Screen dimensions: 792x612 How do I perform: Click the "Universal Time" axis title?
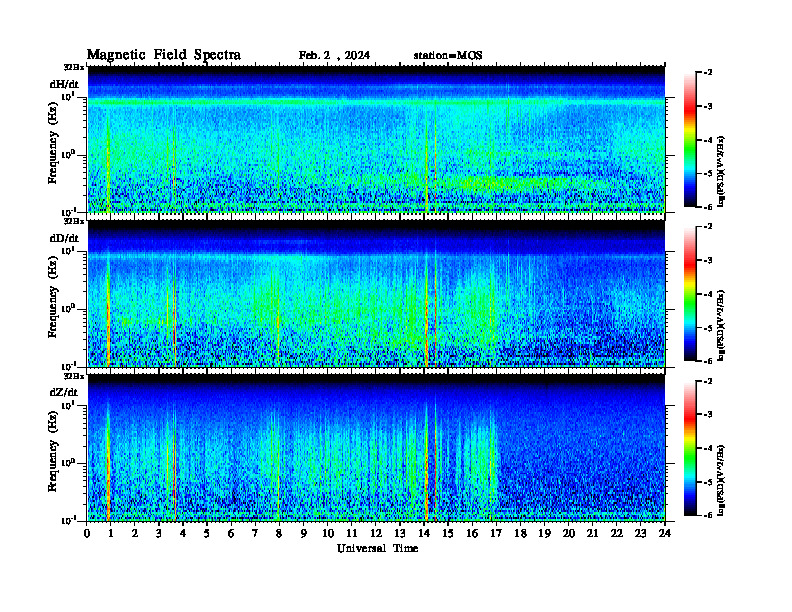pyautogui.click(x=378, y=548)
